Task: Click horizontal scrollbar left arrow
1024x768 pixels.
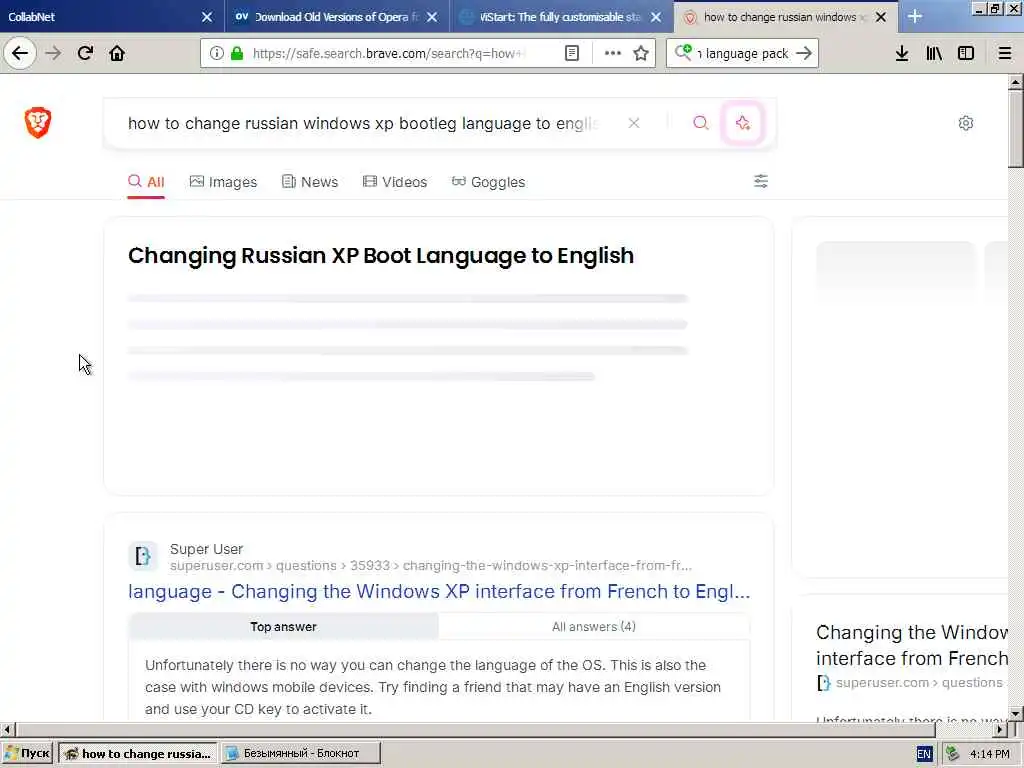Action: [x=7, y=729]
